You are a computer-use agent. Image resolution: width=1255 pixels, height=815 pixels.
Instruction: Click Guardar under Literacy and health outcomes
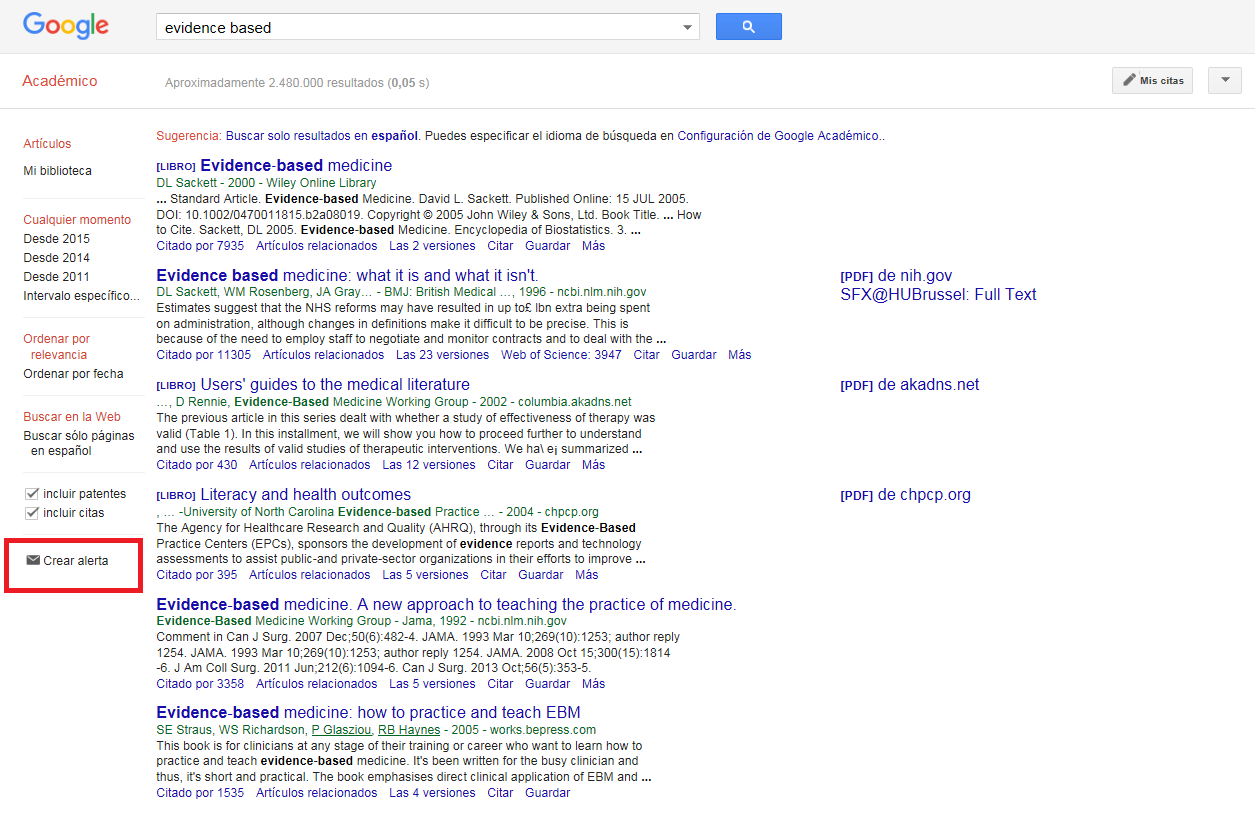coord(541,575)
